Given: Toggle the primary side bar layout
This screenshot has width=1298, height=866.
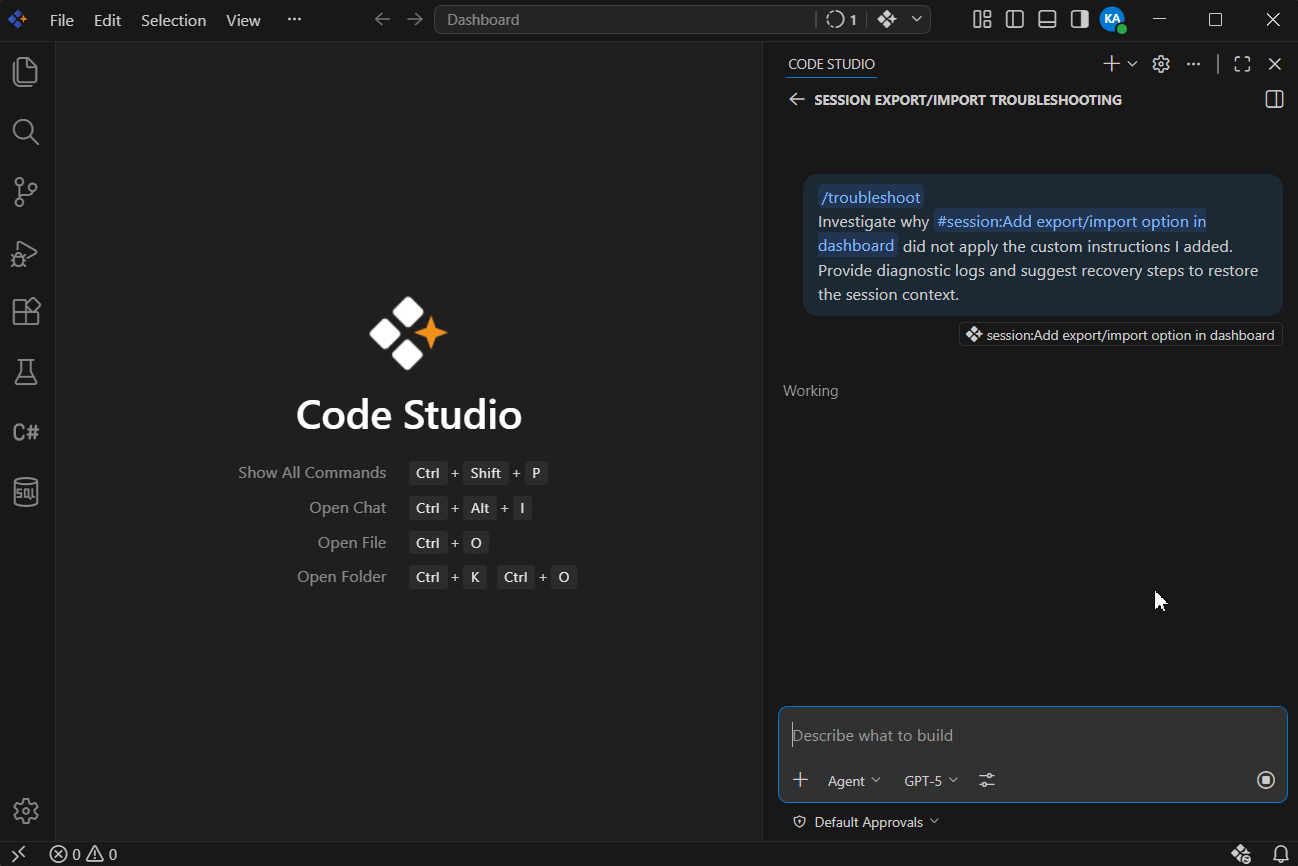Looking at the screenshot, I should point(1015,19).
